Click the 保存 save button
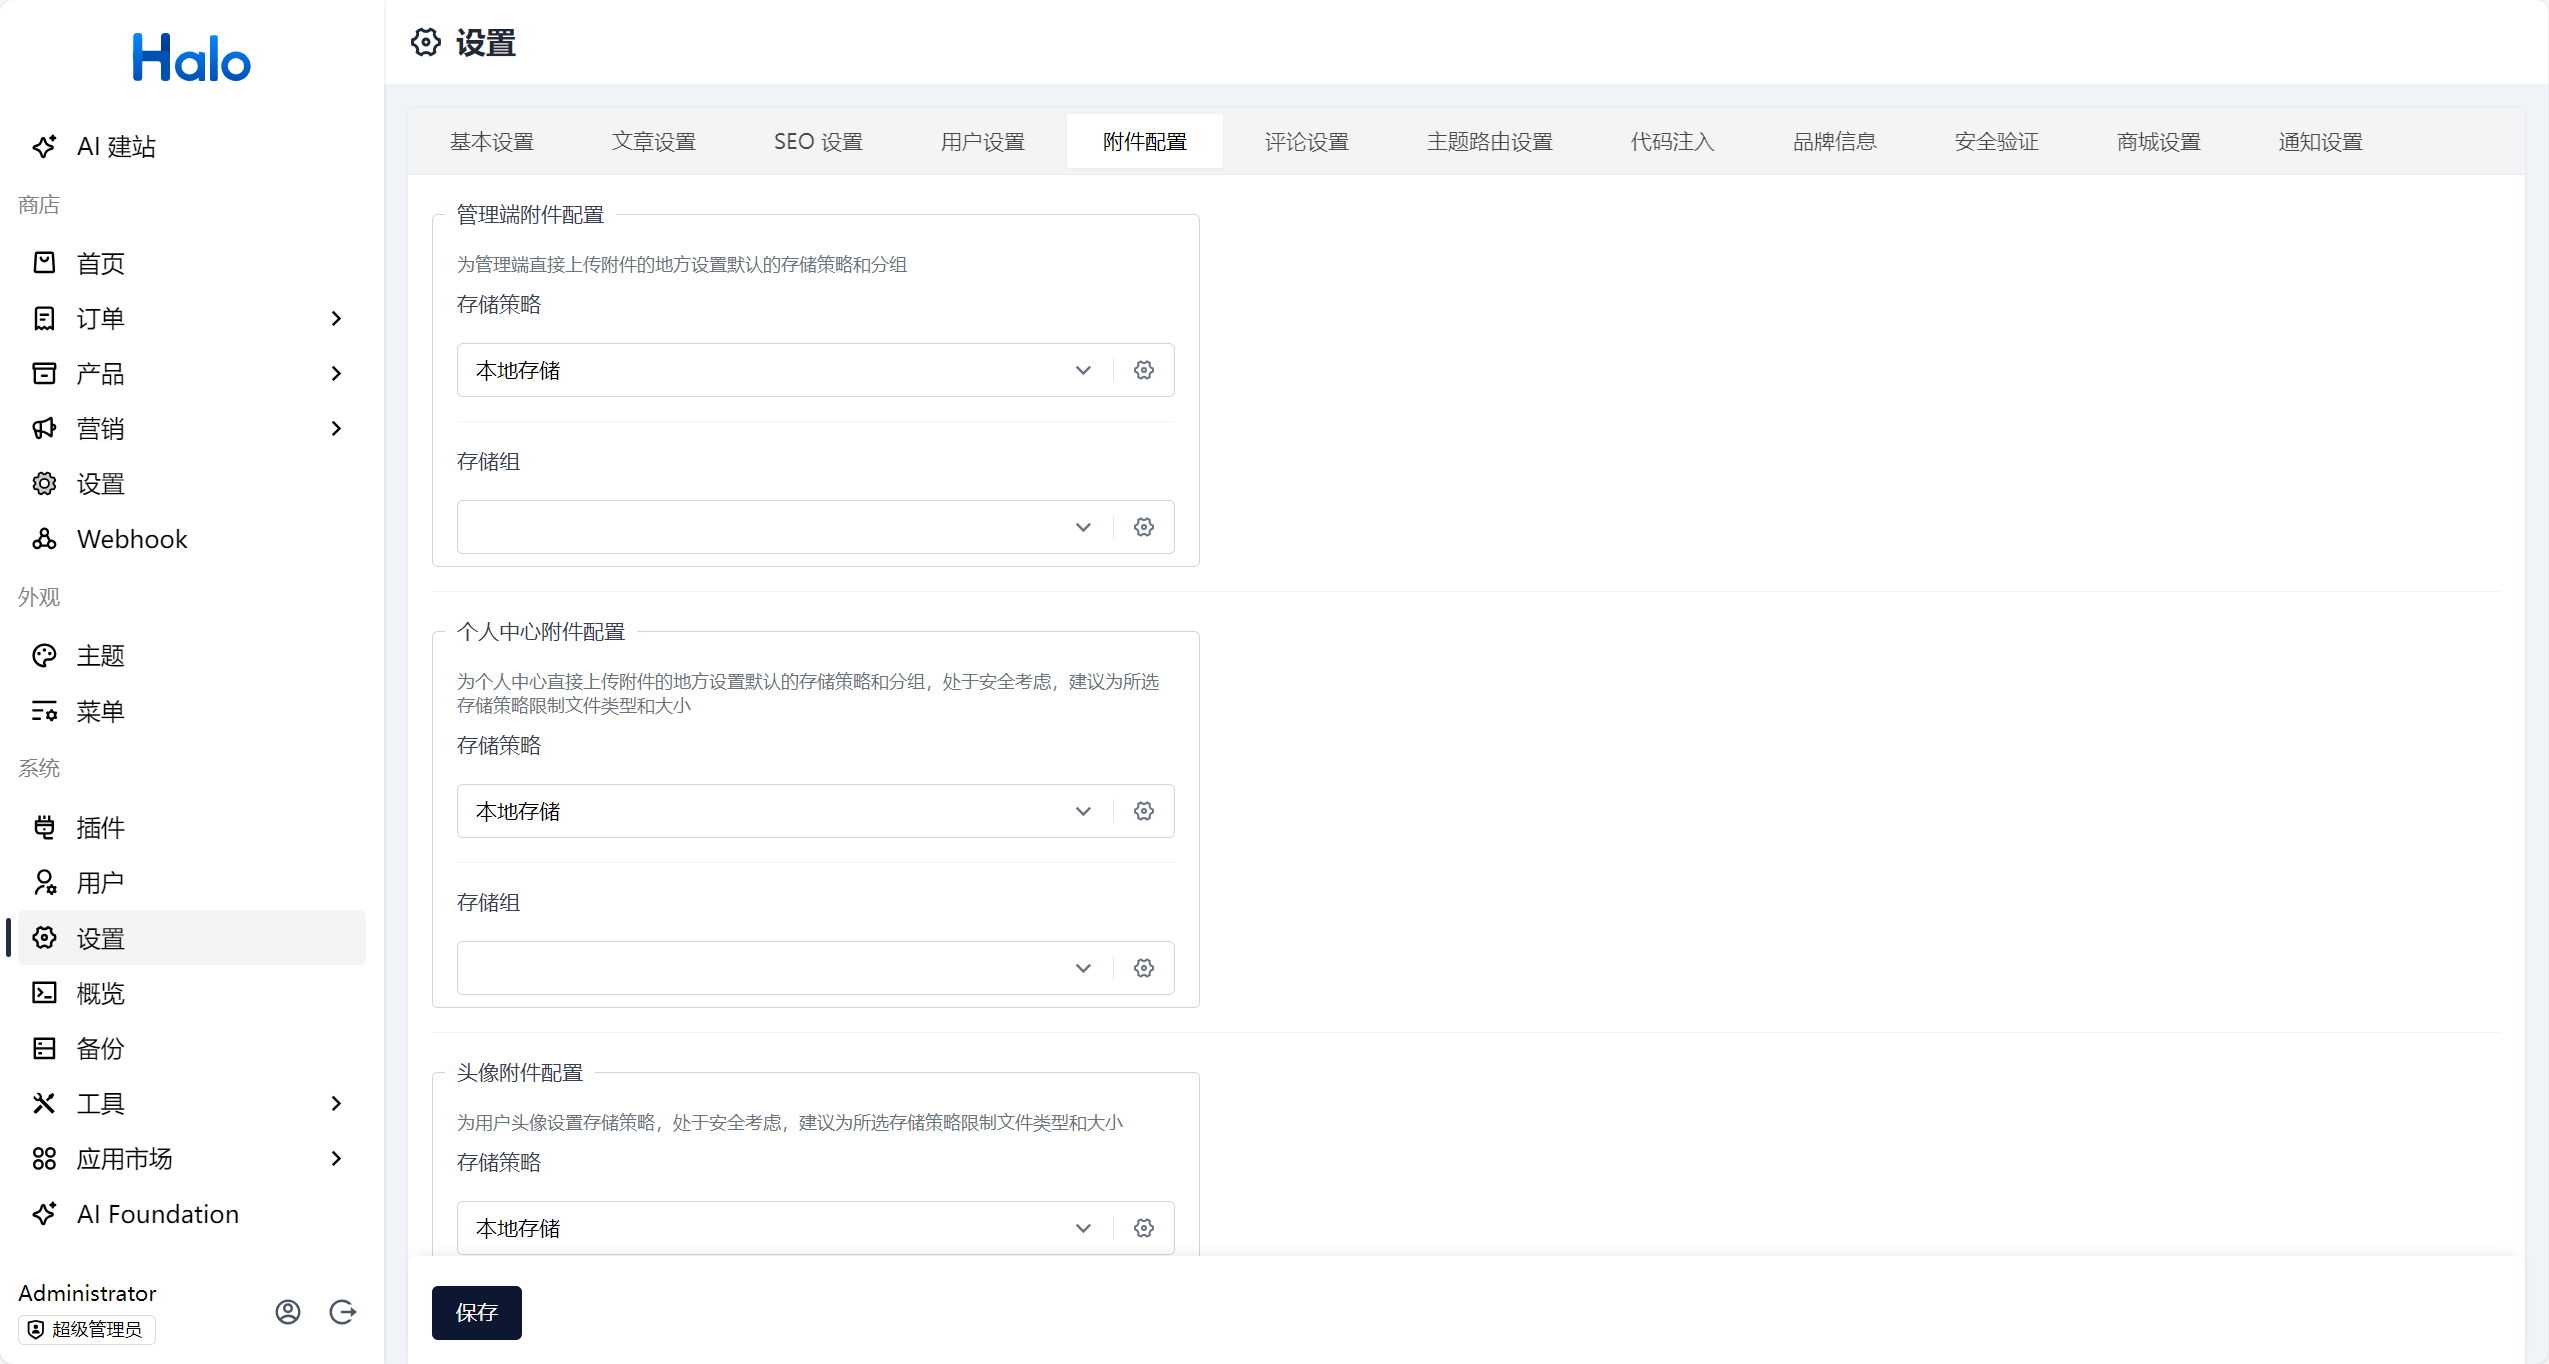Image resolution: width=2549 pixels, height=1364 pixels. pos(477,1312)
